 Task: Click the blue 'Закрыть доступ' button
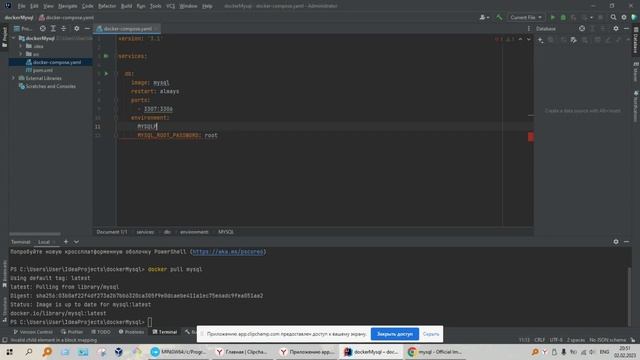pos(395,334)
